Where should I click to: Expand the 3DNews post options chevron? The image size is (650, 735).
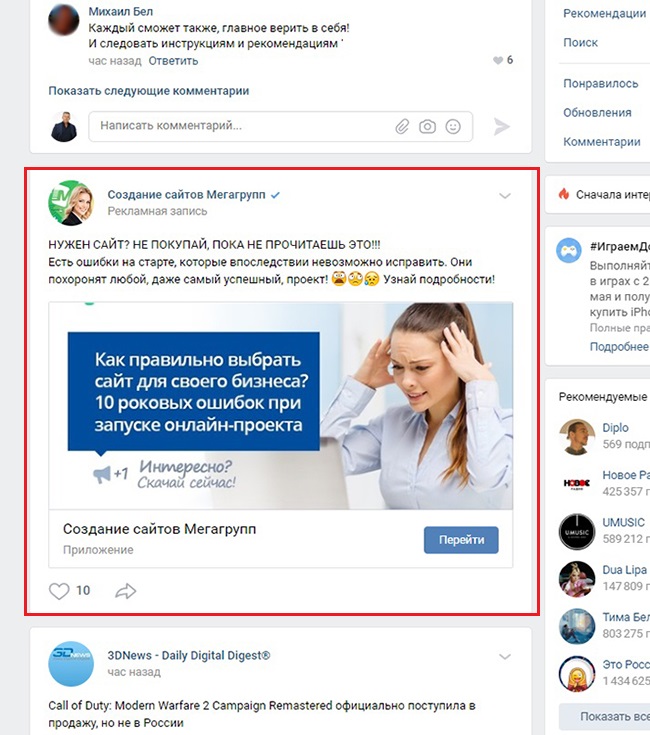[x=505, y=657]
